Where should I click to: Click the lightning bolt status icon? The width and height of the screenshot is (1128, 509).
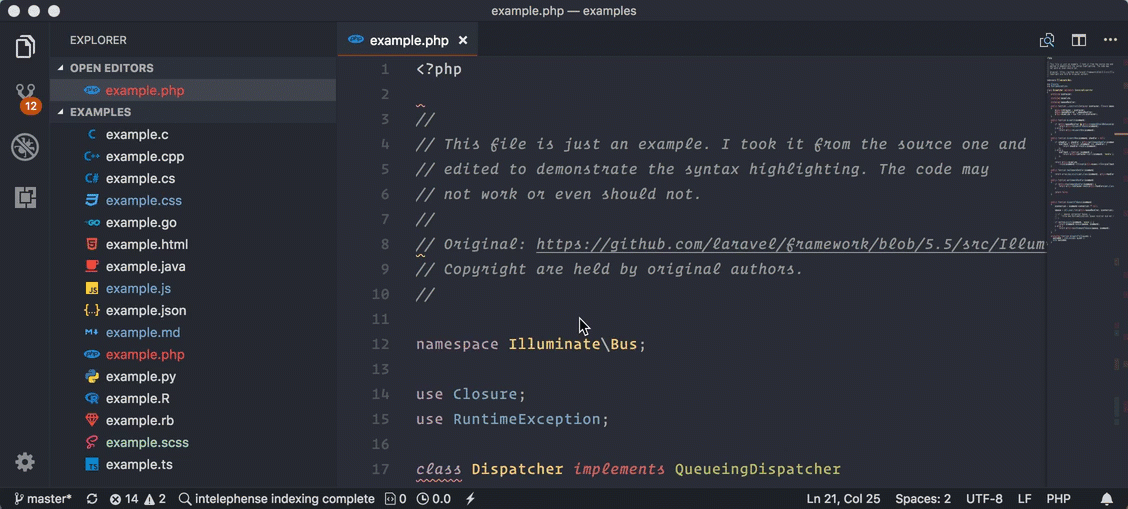[x=470, y=499]
